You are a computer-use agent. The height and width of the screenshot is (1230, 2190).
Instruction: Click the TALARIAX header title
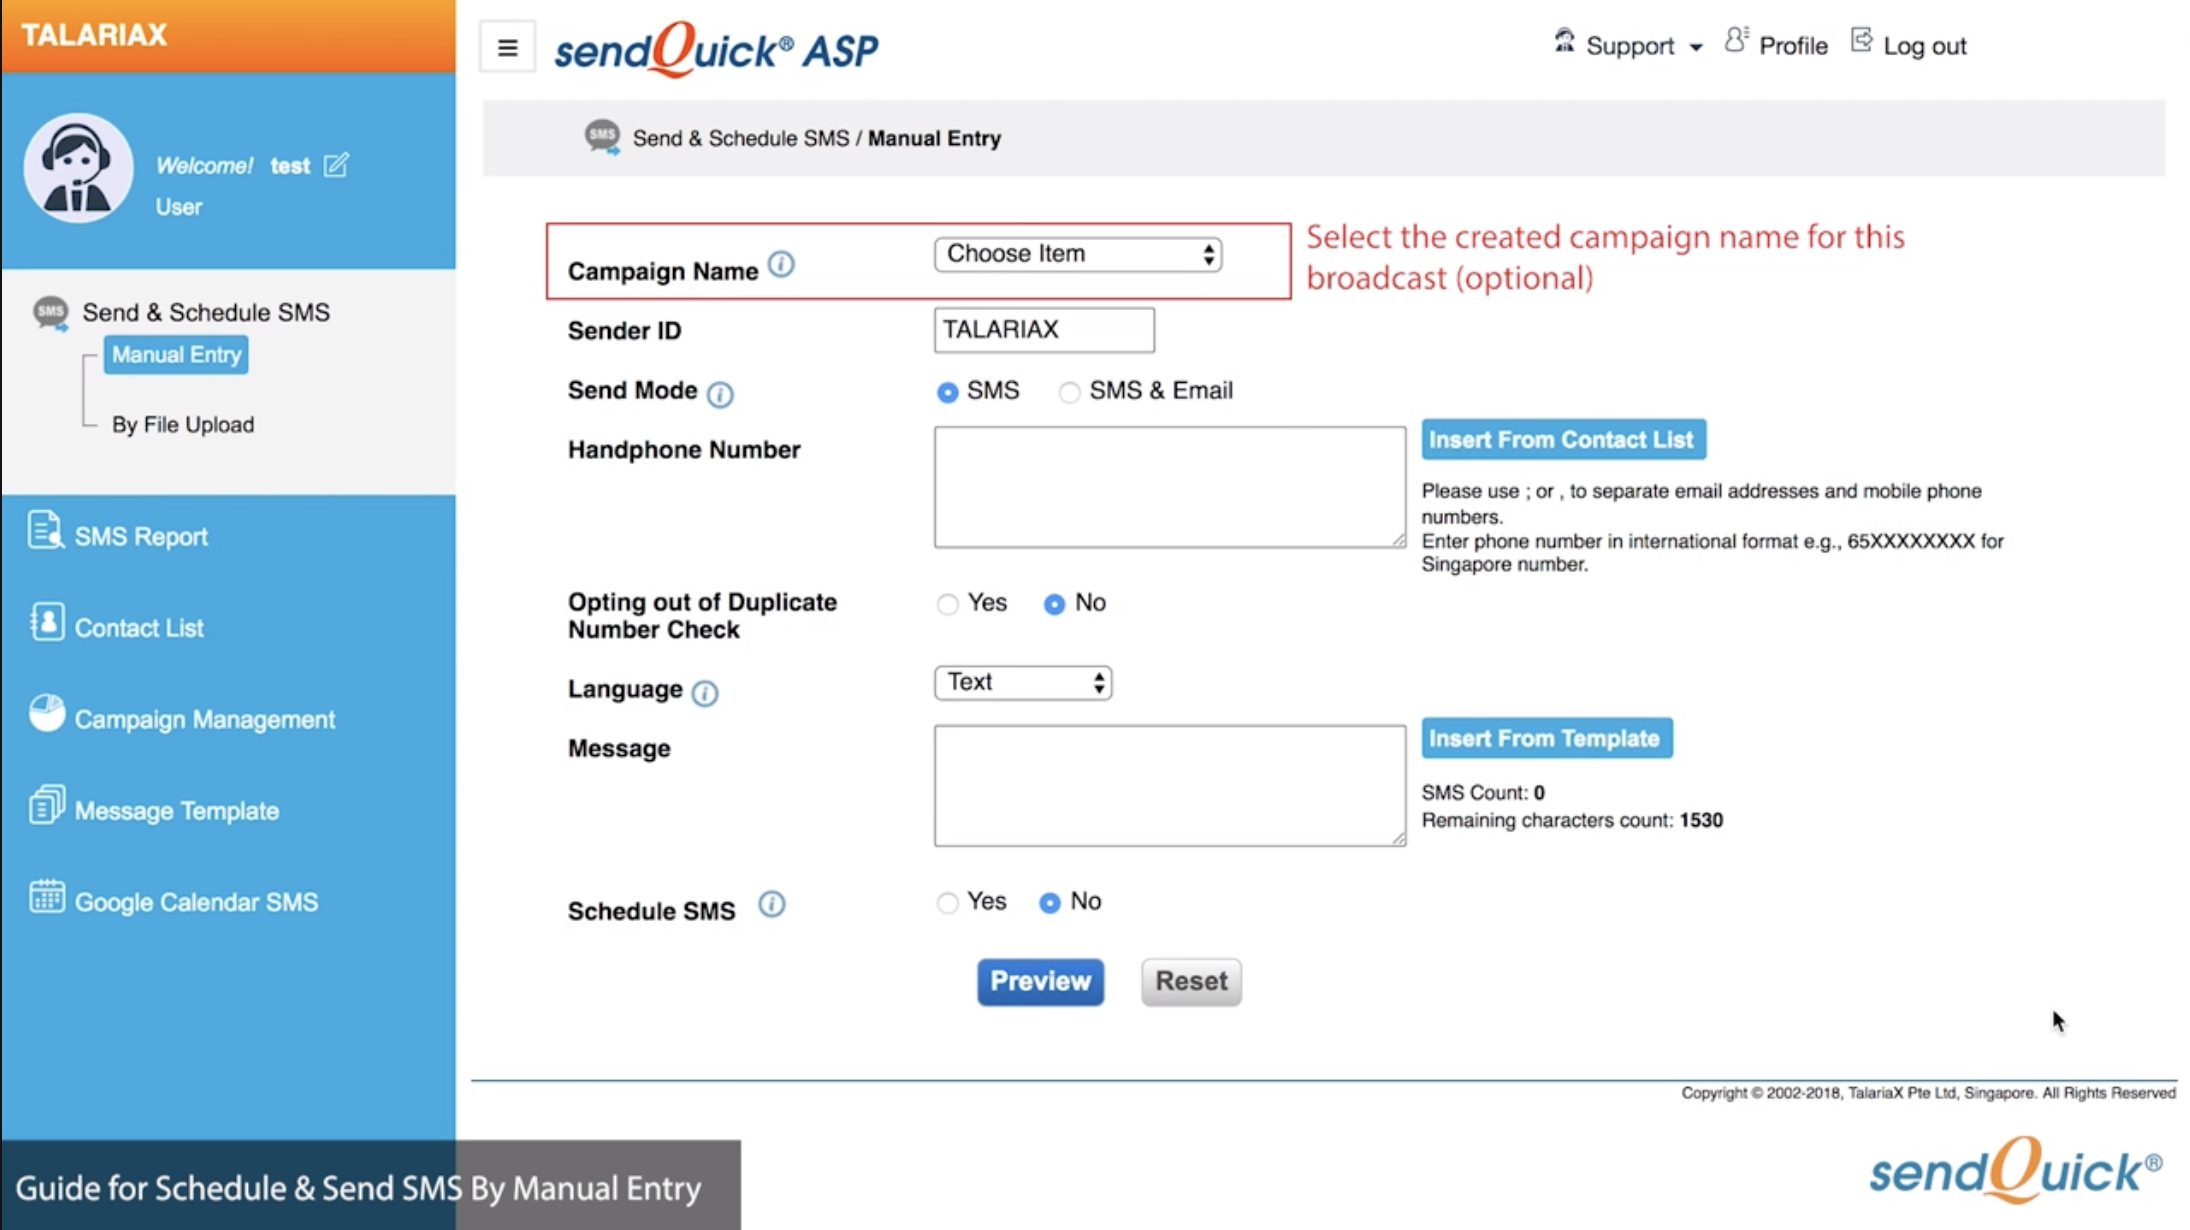pyautogui.click(x=94, y=35)
